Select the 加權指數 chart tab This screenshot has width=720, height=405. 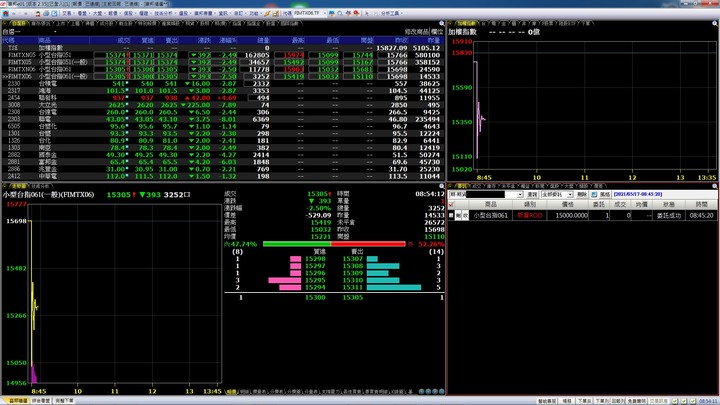(x=466, y=23)
